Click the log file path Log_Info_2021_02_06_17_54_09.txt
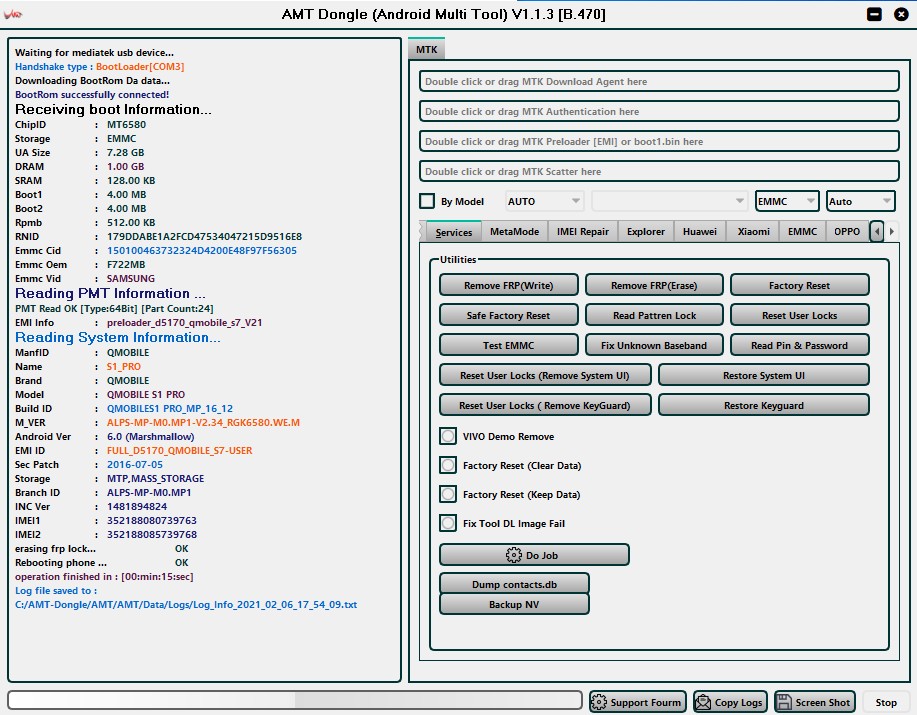Image resolution: width=917 pixels, height=715 pixels. pos(186,605)
